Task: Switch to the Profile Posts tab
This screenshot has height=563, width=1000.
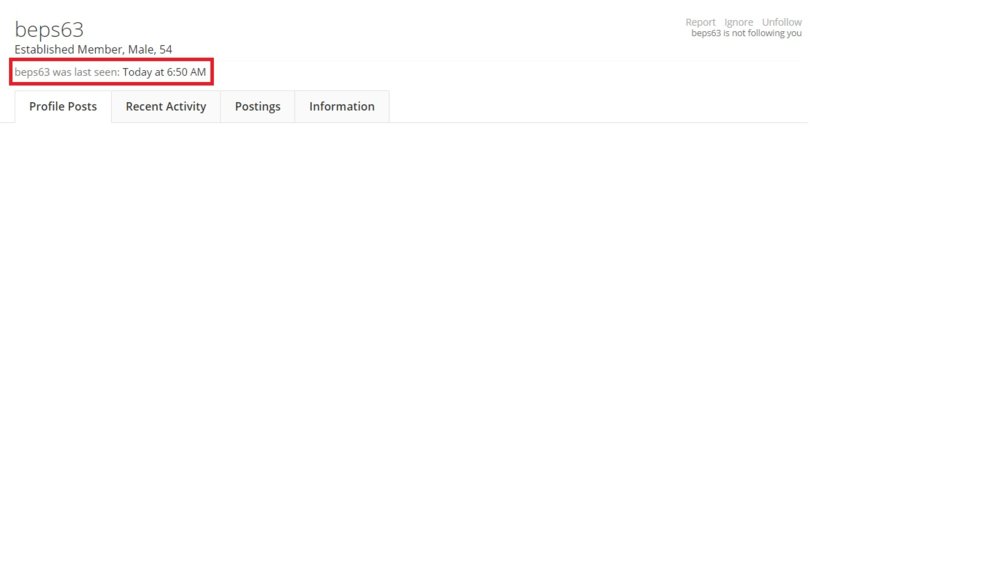Action: tap(63, 107)
